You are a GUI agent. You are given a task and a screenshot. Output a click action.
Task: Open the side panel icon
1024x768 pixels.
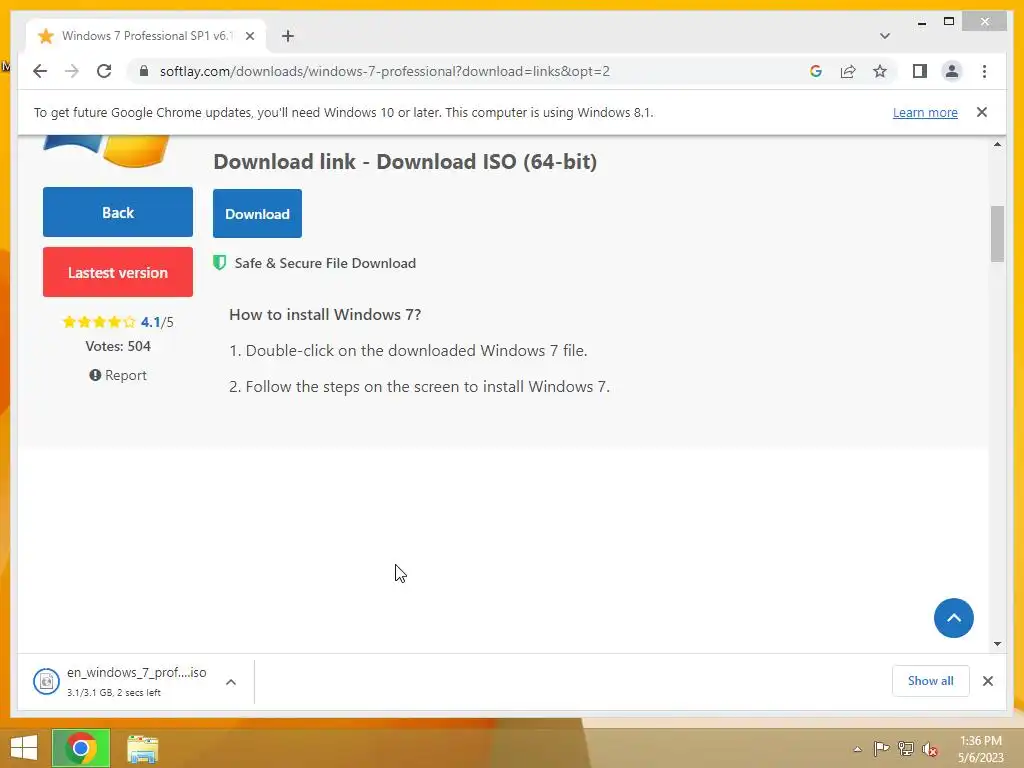pyautogui.click(x=920, y=71)
